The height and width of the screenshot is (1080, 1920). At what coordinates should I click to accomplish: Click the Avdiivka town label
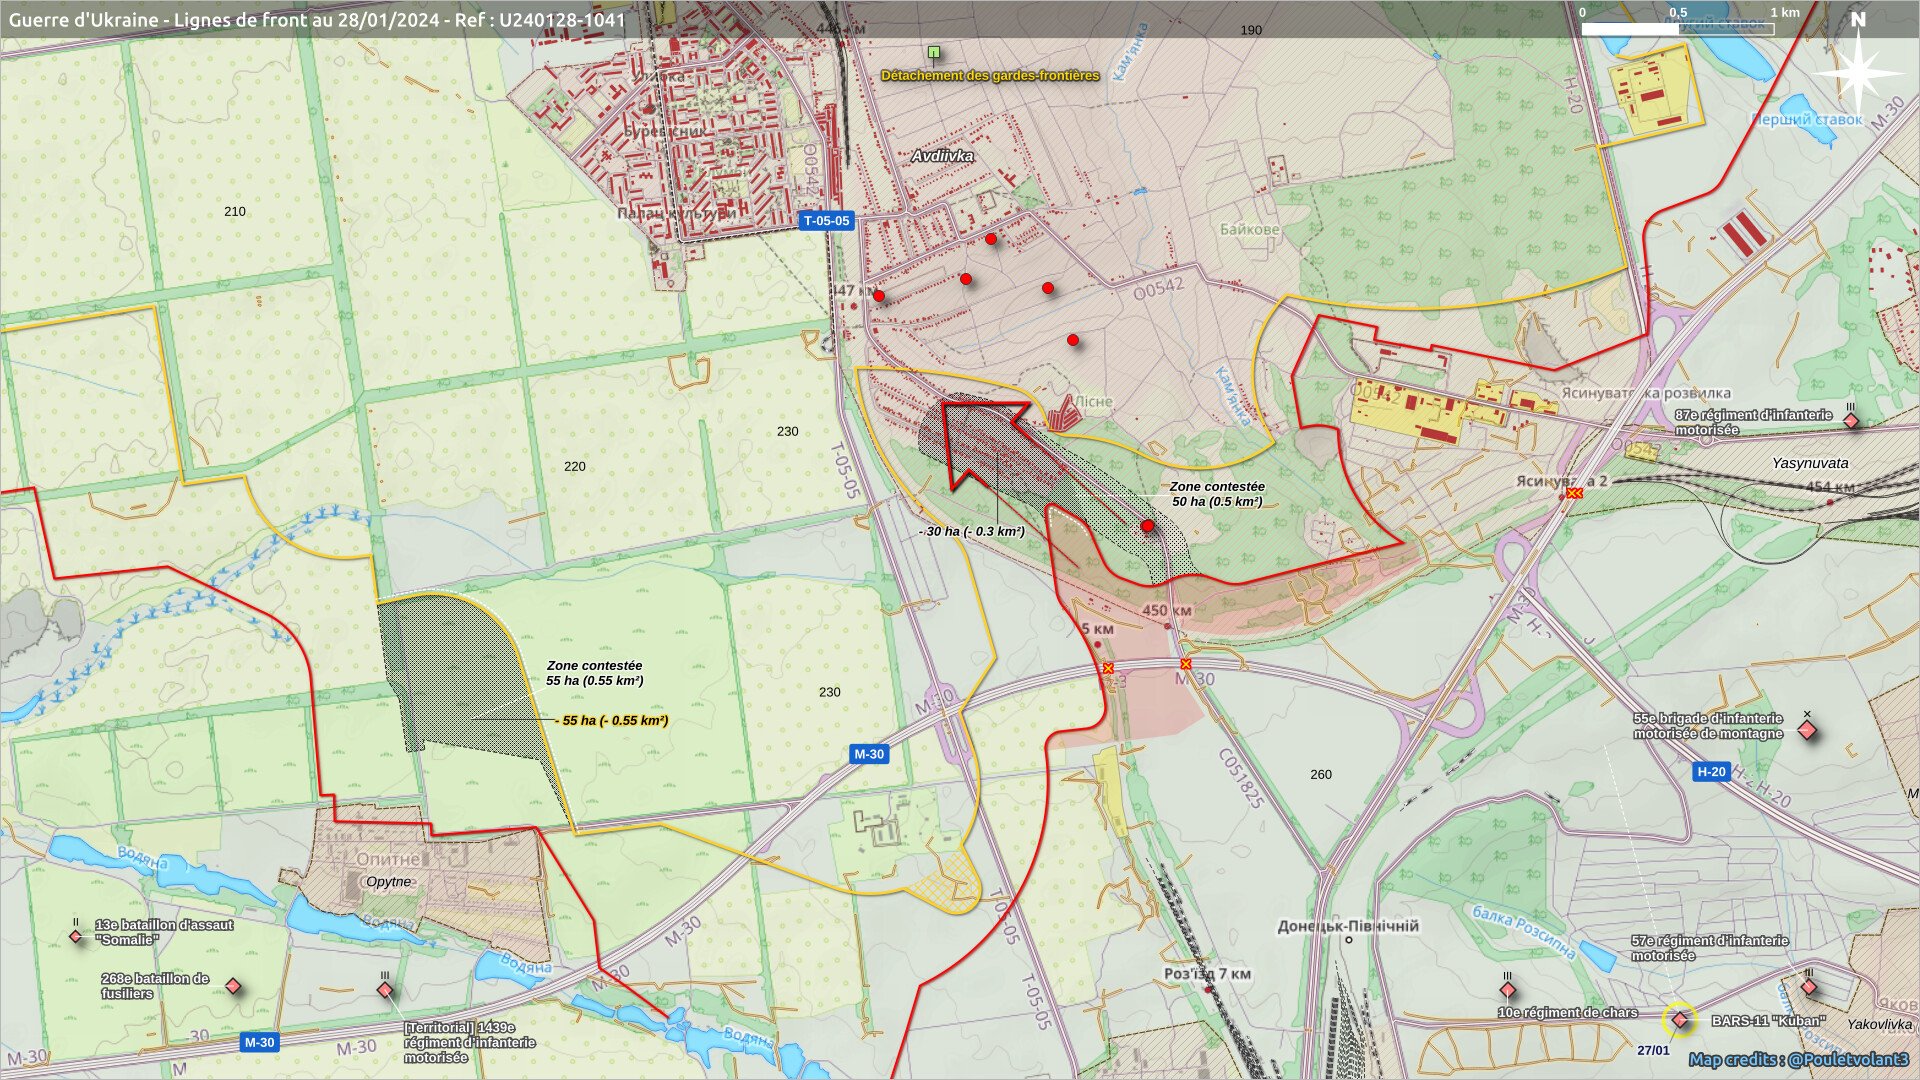(x=942, y=156)
